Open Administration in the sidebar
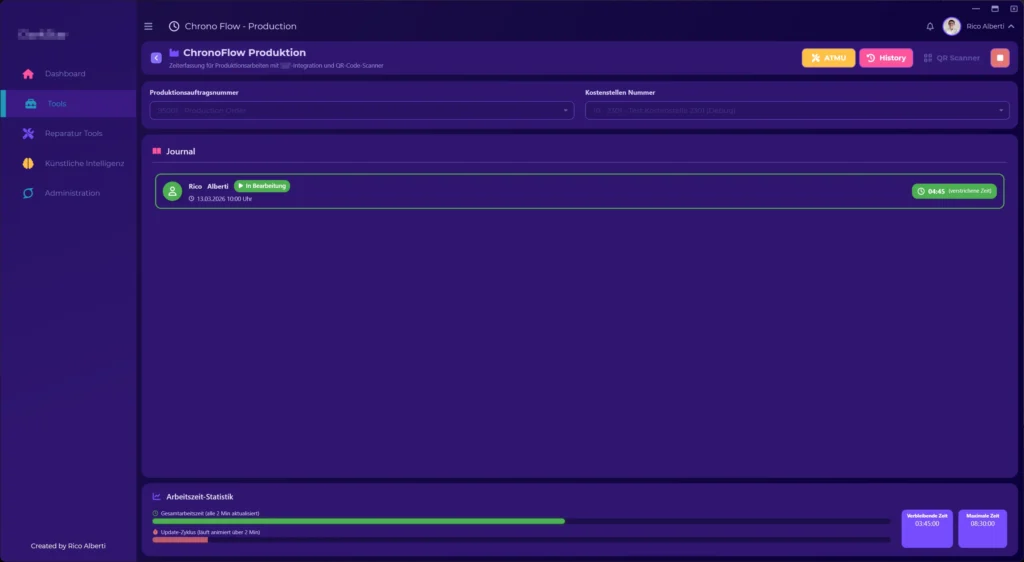Image resolution: width=1024 pixels, height=562 pixels. click(68, 193)
